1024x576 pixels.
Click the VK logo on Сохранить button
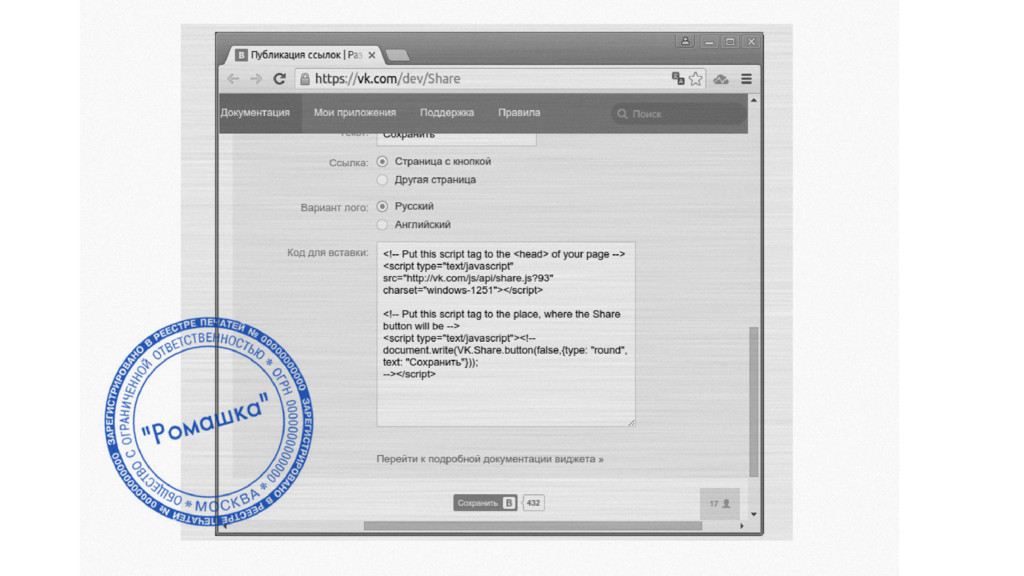[509, 503]
